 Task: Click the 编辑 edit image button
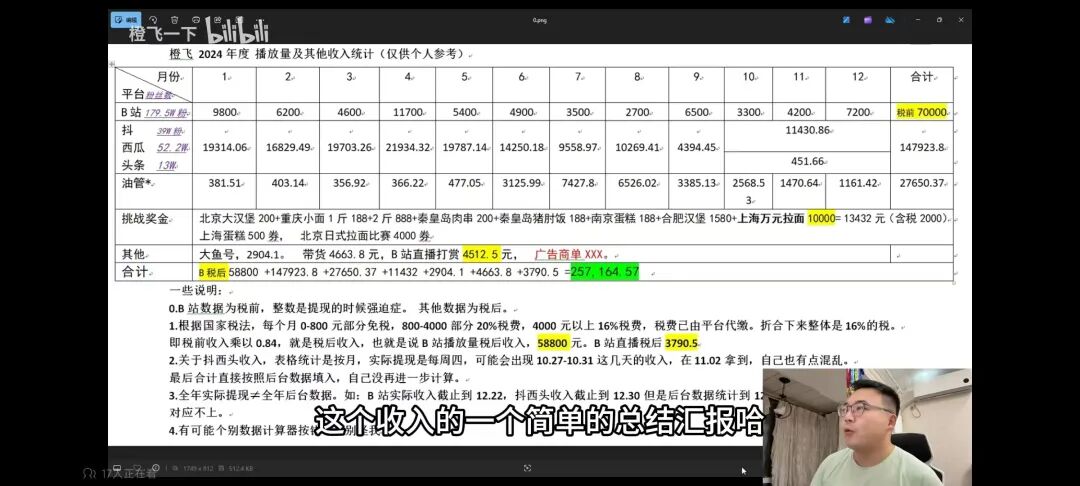126,19
